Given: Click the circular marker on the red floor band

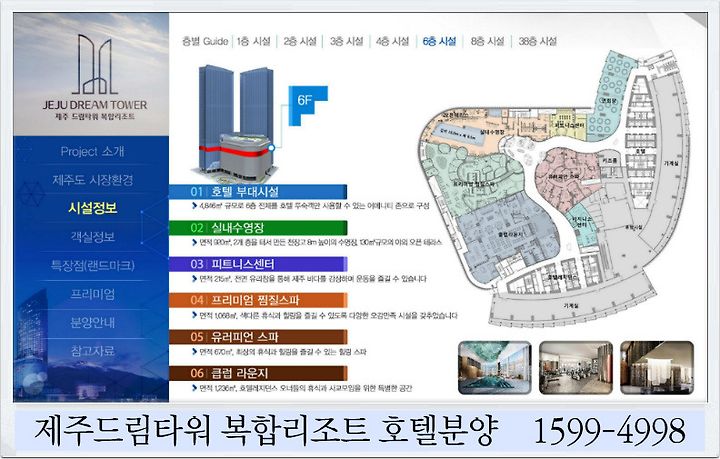Looking at the screenshot, I should point(272,147).
